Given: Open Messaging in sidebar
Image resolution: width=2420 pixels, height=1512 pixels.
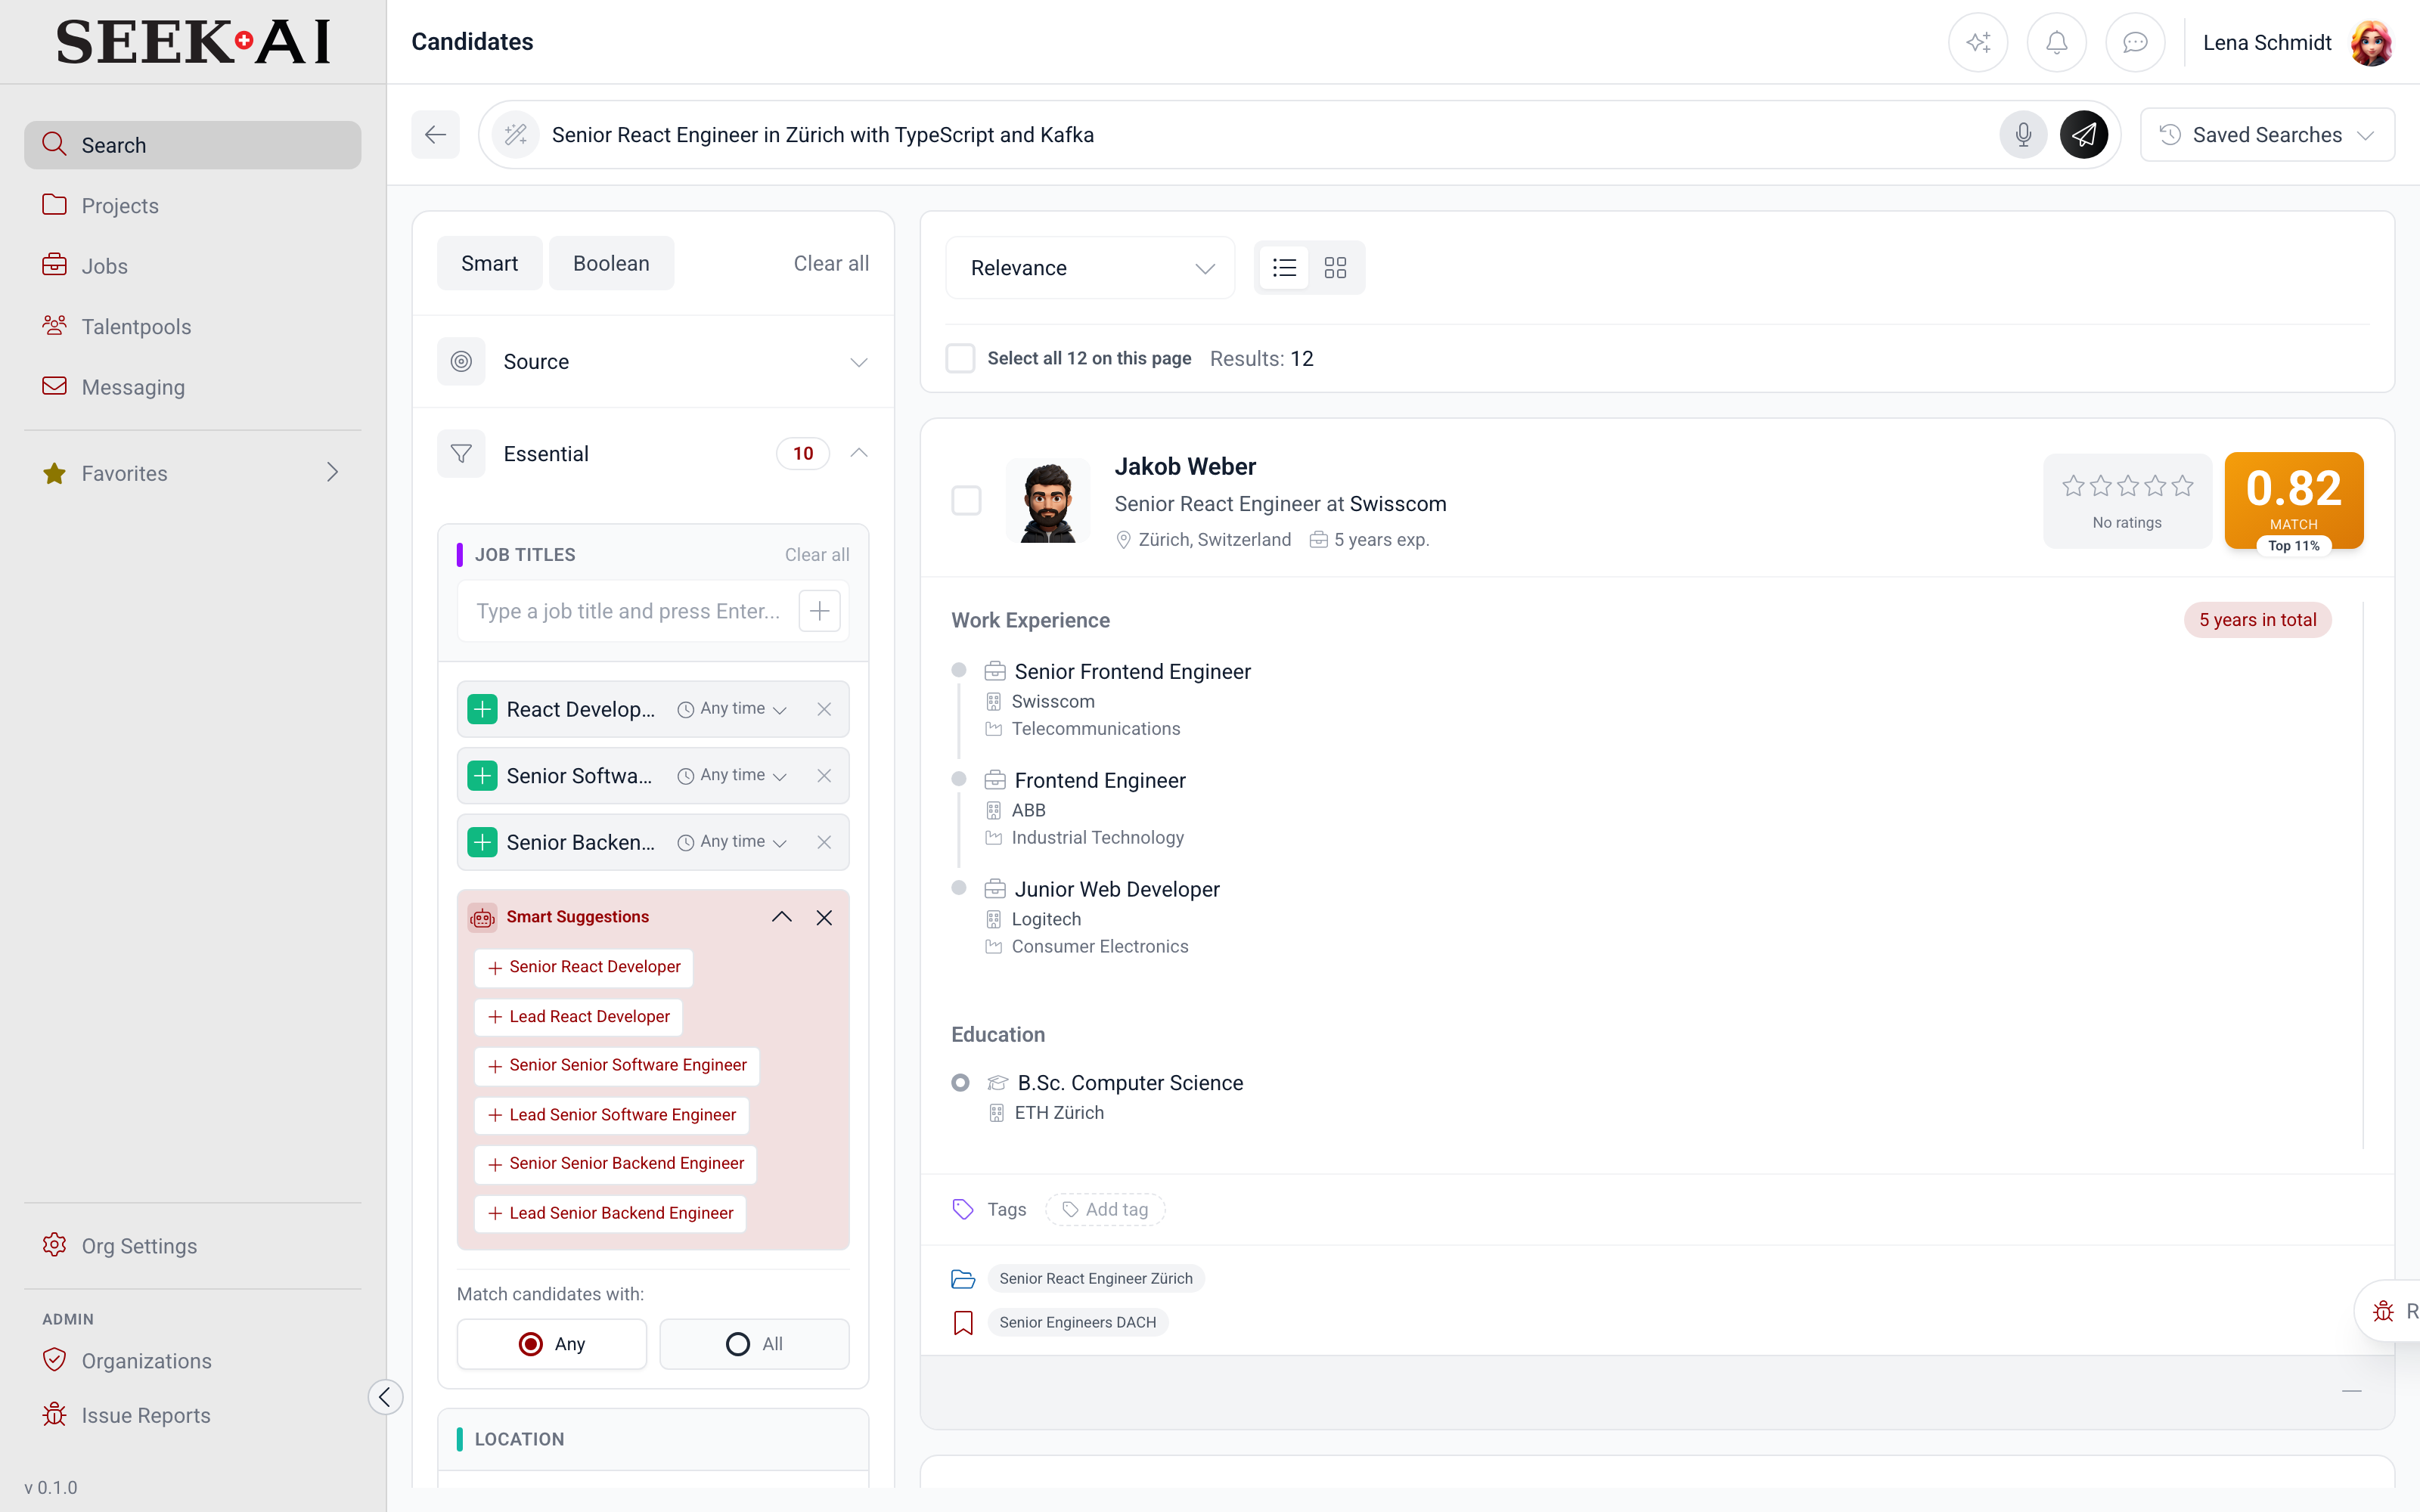Looking at the screenshot, I should click(x=192, y=387).
